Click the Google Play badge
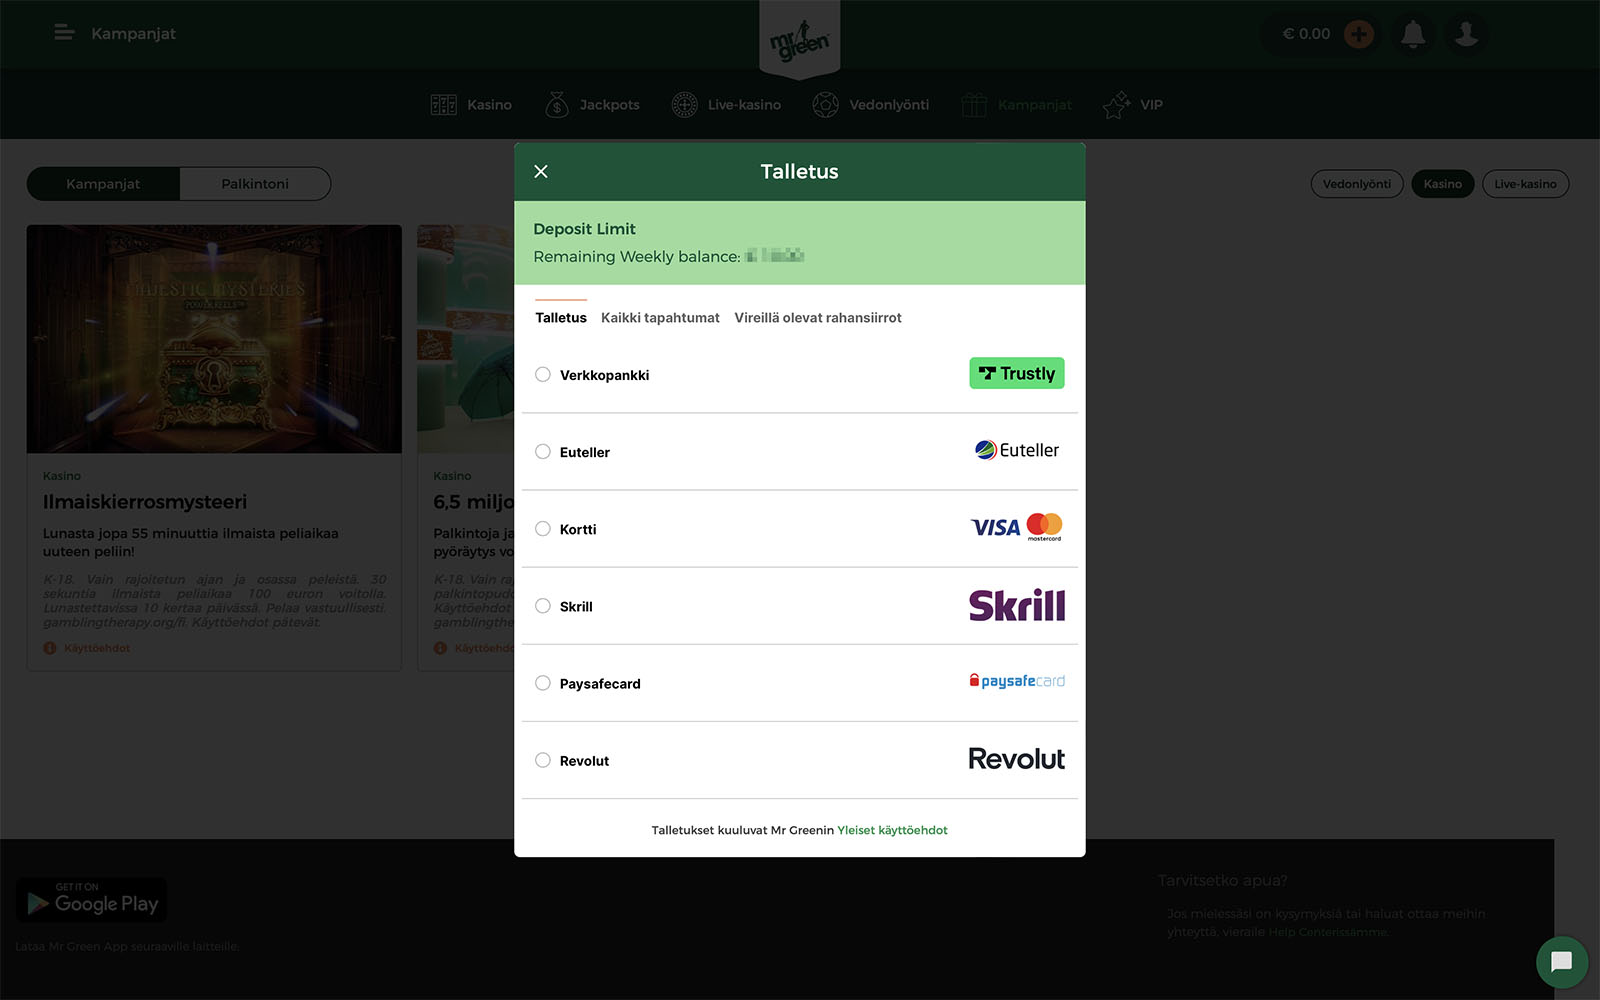Viewport: 1600px width, 1000px height. pos(92,900)
